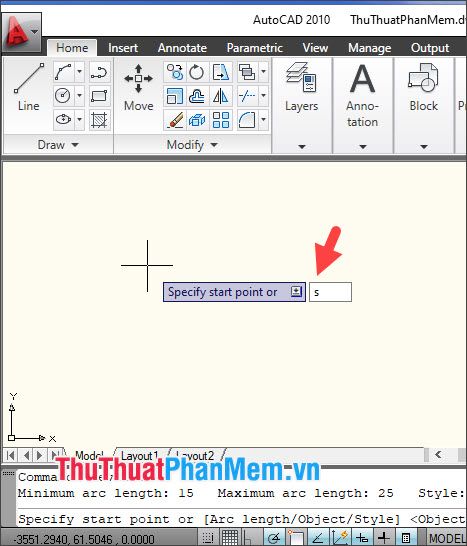Open the Block panel
467x546 pixels.
click(x=423, y=87)
